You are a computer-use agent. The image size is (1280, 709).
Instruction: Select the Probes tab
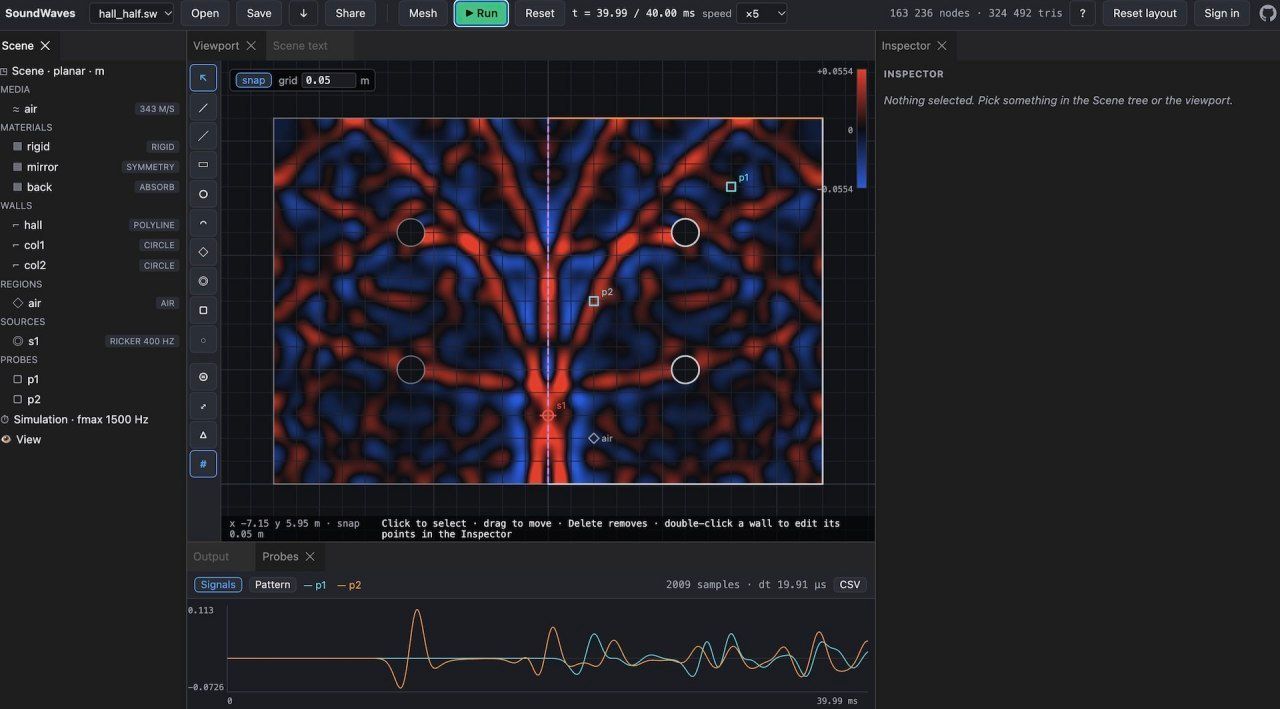point(280,557)
